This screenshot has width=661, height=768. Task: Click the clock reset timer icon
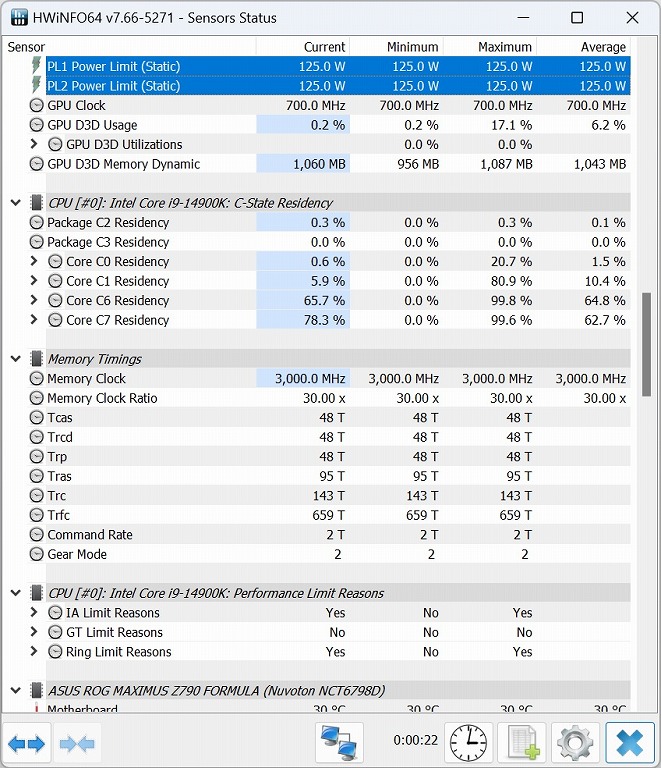tap(469, 743)
